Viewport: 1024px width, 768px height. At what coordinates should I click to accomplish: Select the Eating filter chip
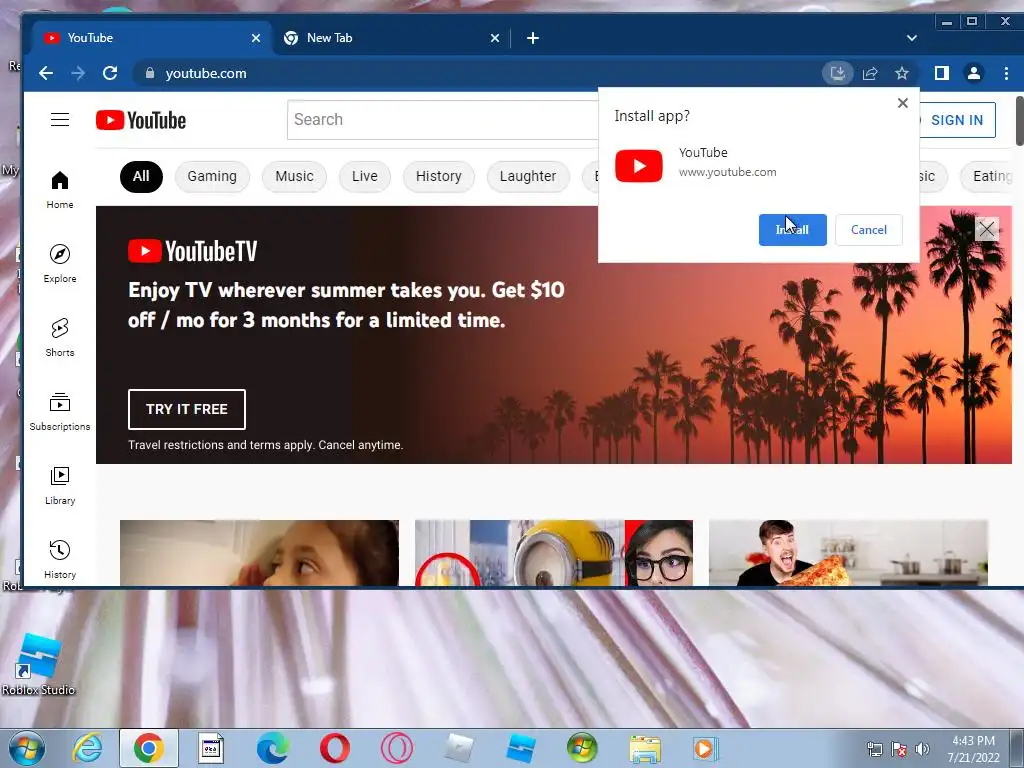point(987,176)
